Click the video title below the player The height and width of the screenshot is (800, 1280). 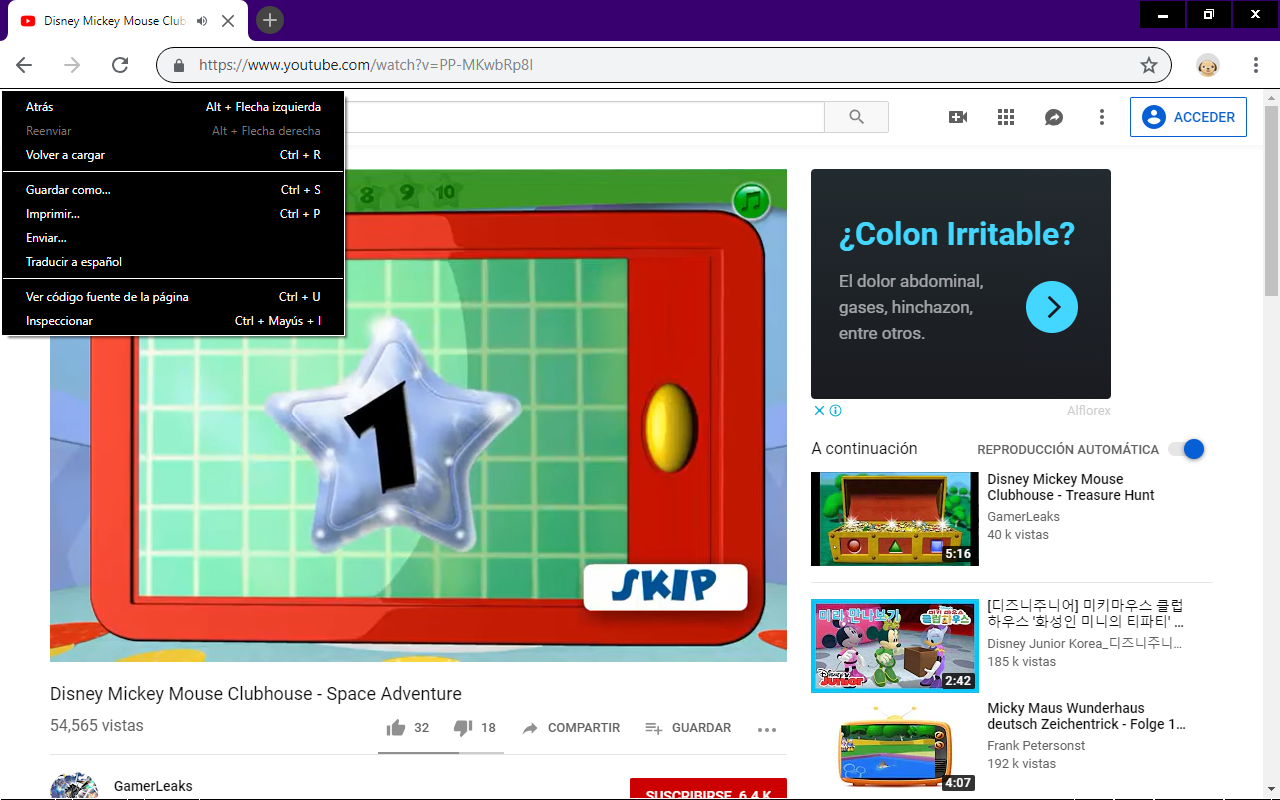click(x=256, y=694)
